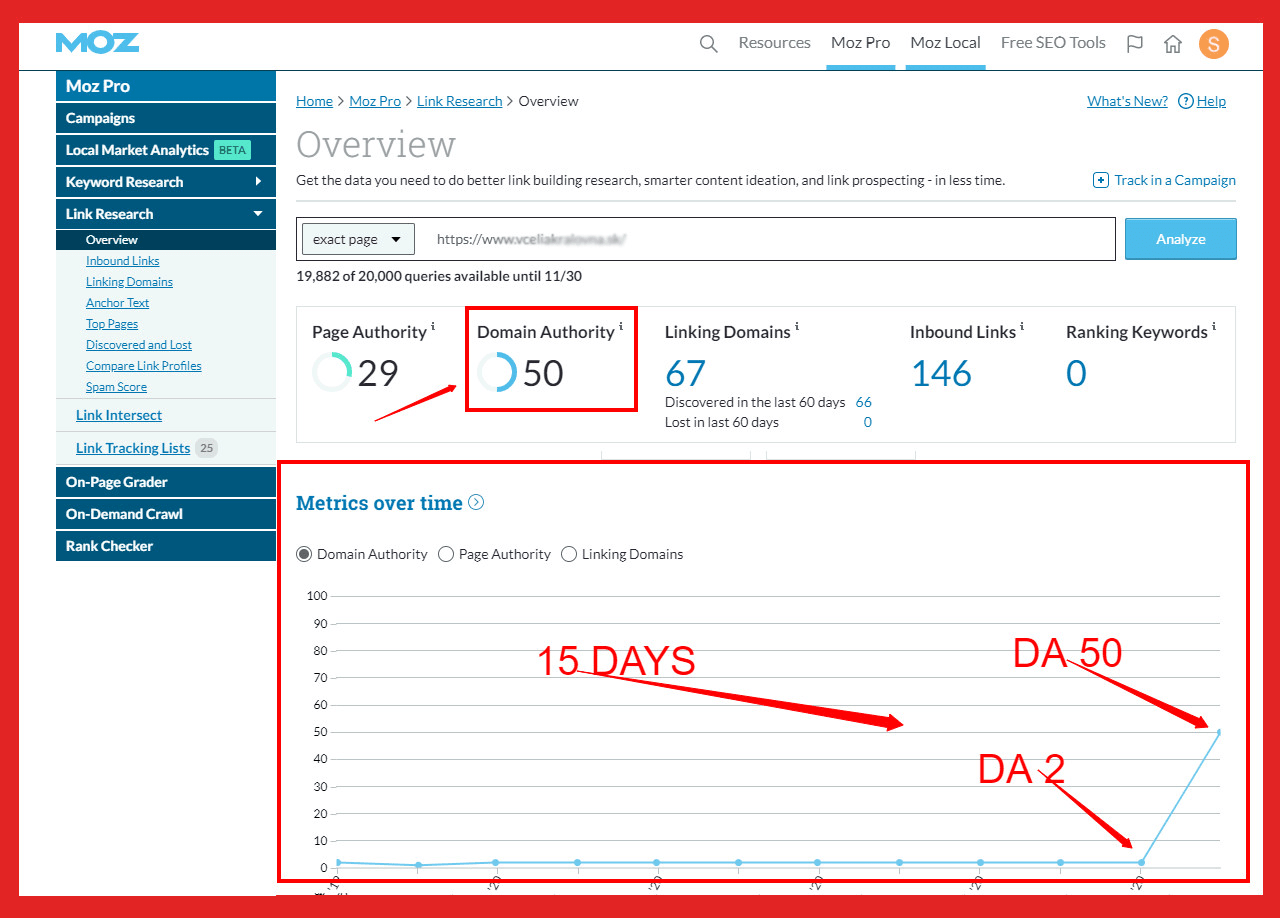Screen dimensions: 1280x918
Task: Collapse the Link Research sidebar section
Action: [258, 214]
